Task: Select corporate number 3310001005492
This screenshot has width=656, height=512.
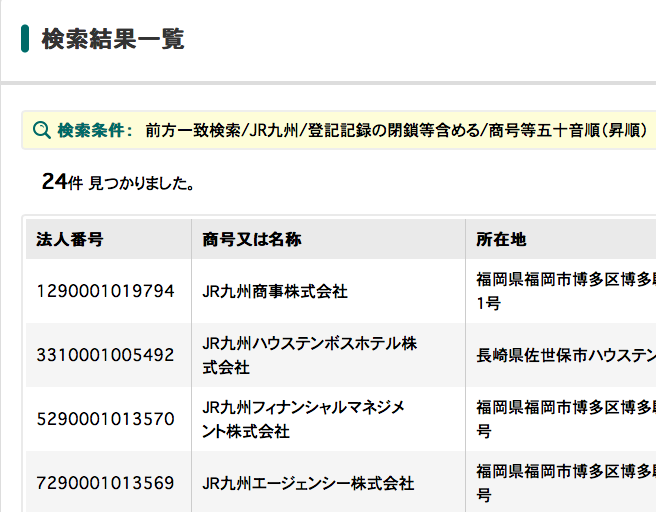Action: (x=105, y=355)
